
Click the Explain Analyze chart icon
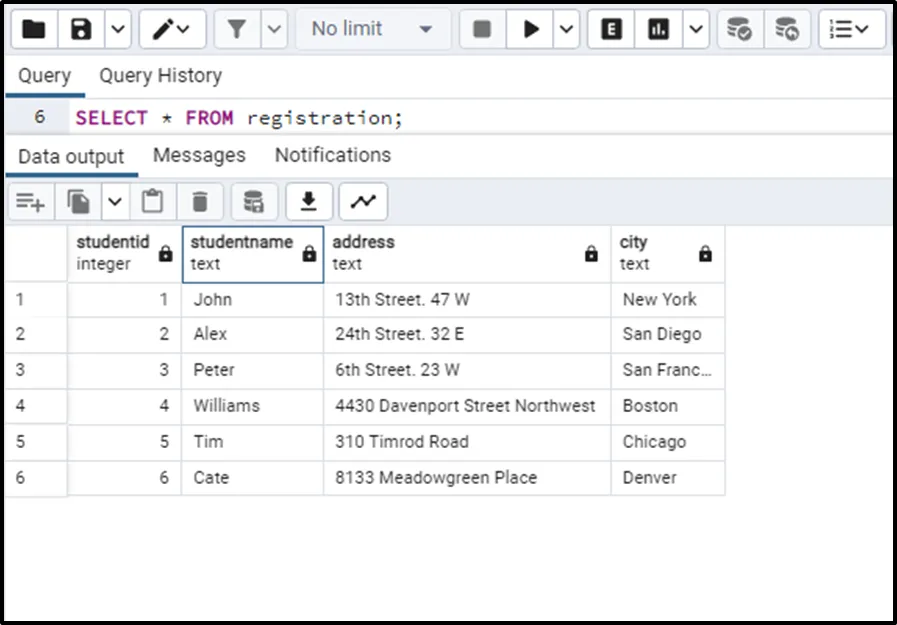(659, 29)
